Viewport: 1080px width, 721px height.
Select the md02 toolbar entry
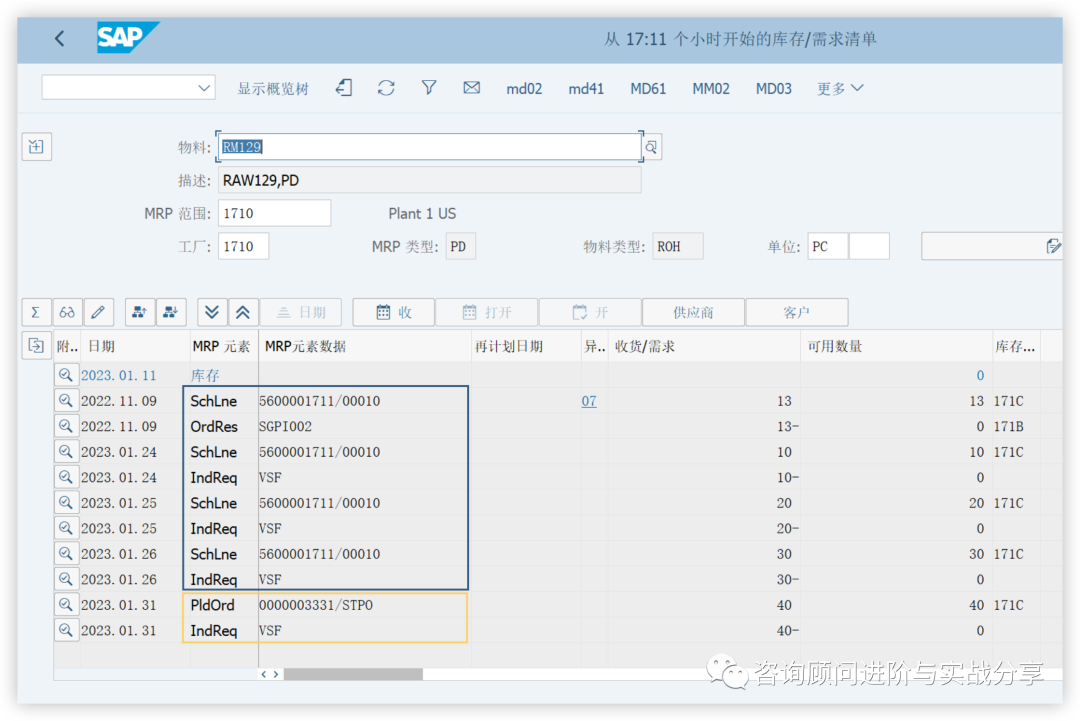[x=524, y=88]
